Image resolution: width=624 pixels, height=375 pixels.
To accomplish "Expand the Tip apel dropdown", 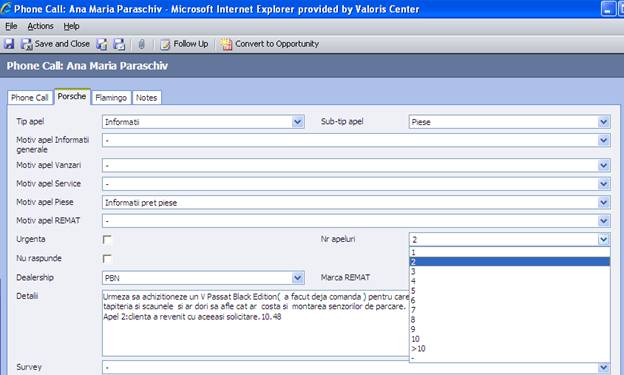I will coord(298,122).
